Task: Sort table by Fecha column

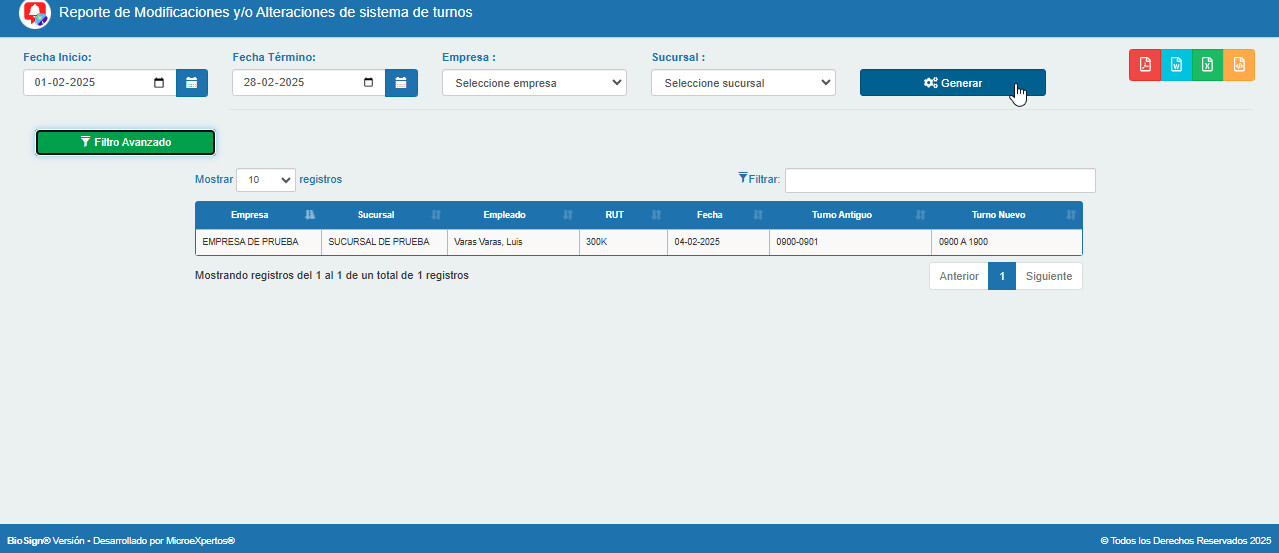Action: click(x=718, y=215)
